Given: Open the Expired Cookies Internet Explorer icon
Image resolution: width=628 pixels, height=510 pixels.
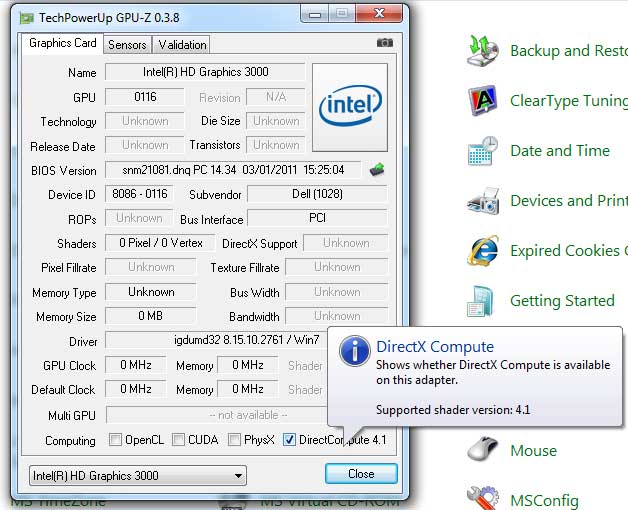Looking at the screenshot, I should click(x=483, y=251).
